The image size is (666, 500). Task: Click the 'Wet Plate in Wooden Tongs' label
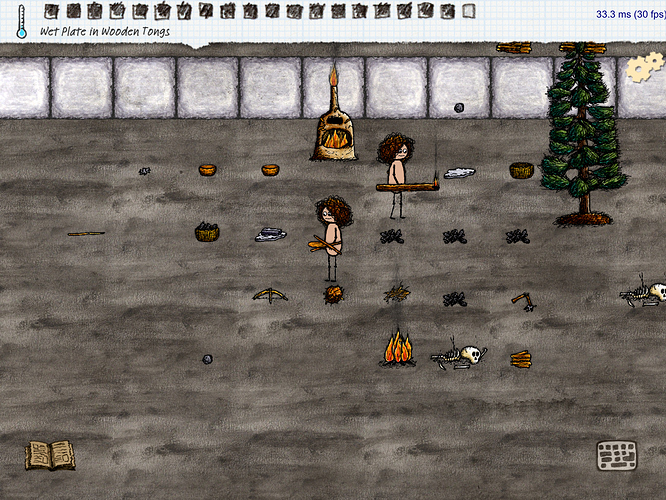[105, 31]
